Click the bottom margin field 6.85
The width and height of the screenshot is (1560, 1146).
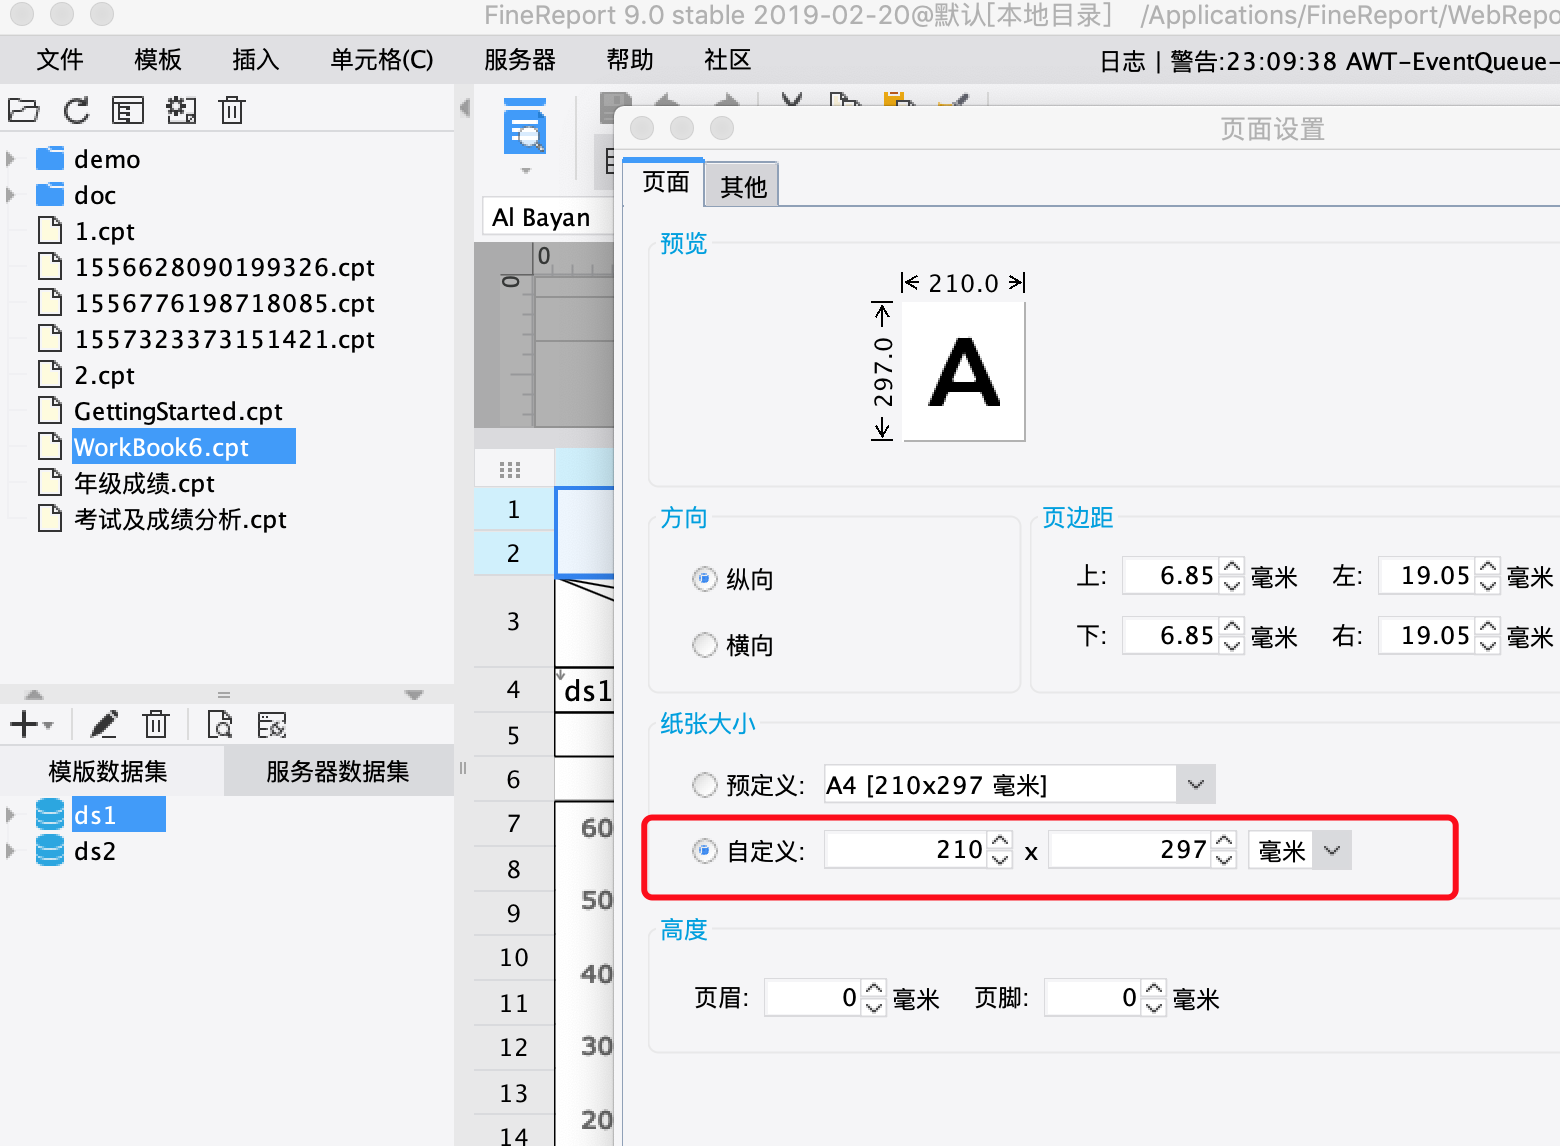(1170, 636)
